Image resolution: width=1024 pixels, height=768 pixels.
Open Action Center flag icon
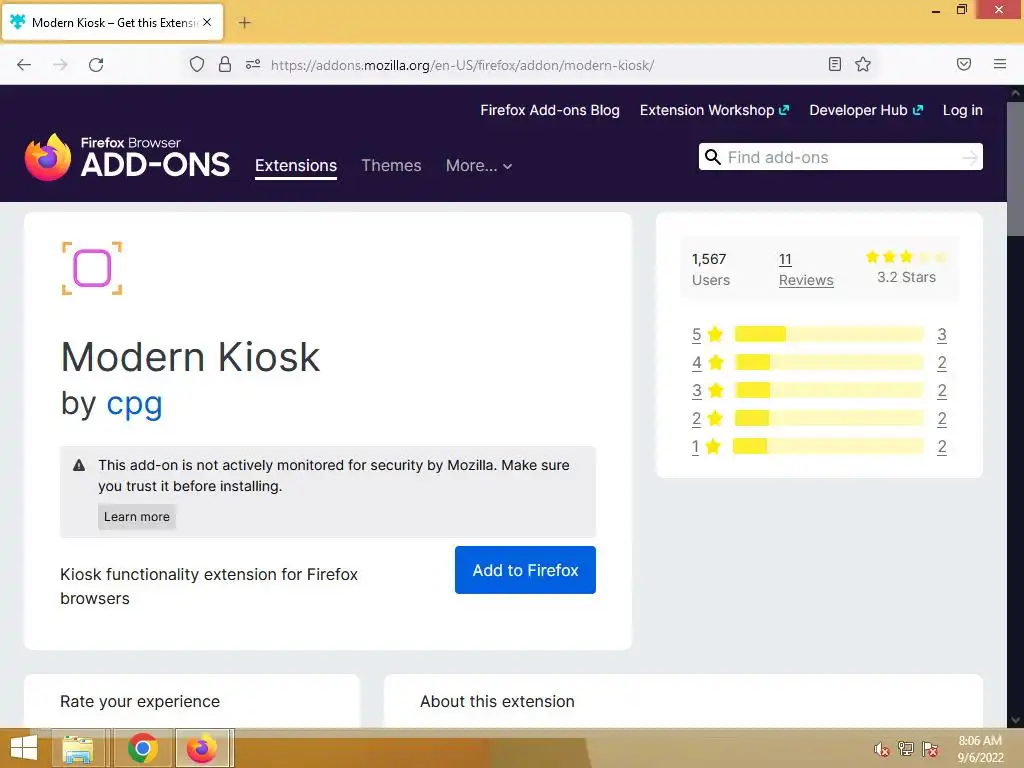tap(930, 749)
